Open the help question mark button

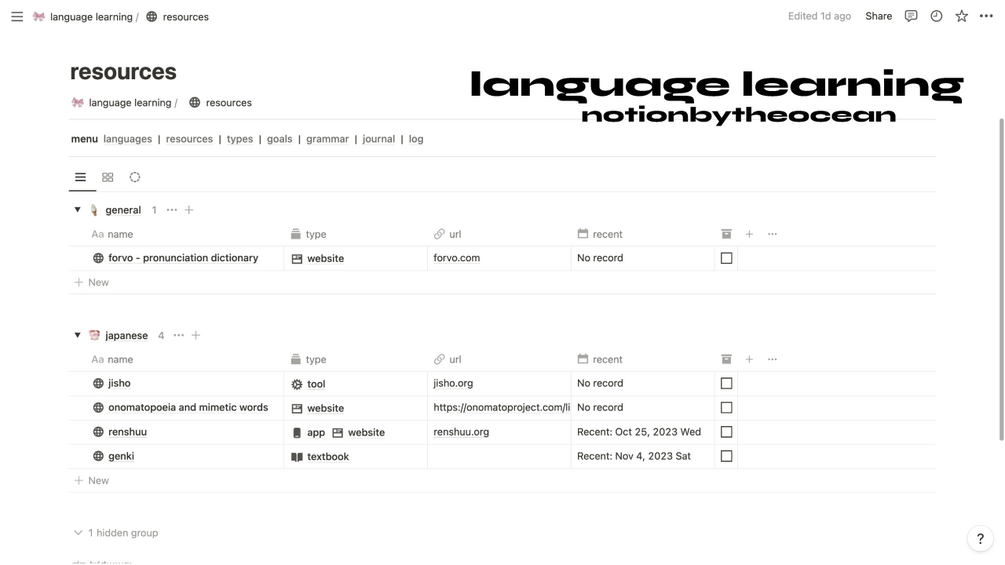click(980, 539)
